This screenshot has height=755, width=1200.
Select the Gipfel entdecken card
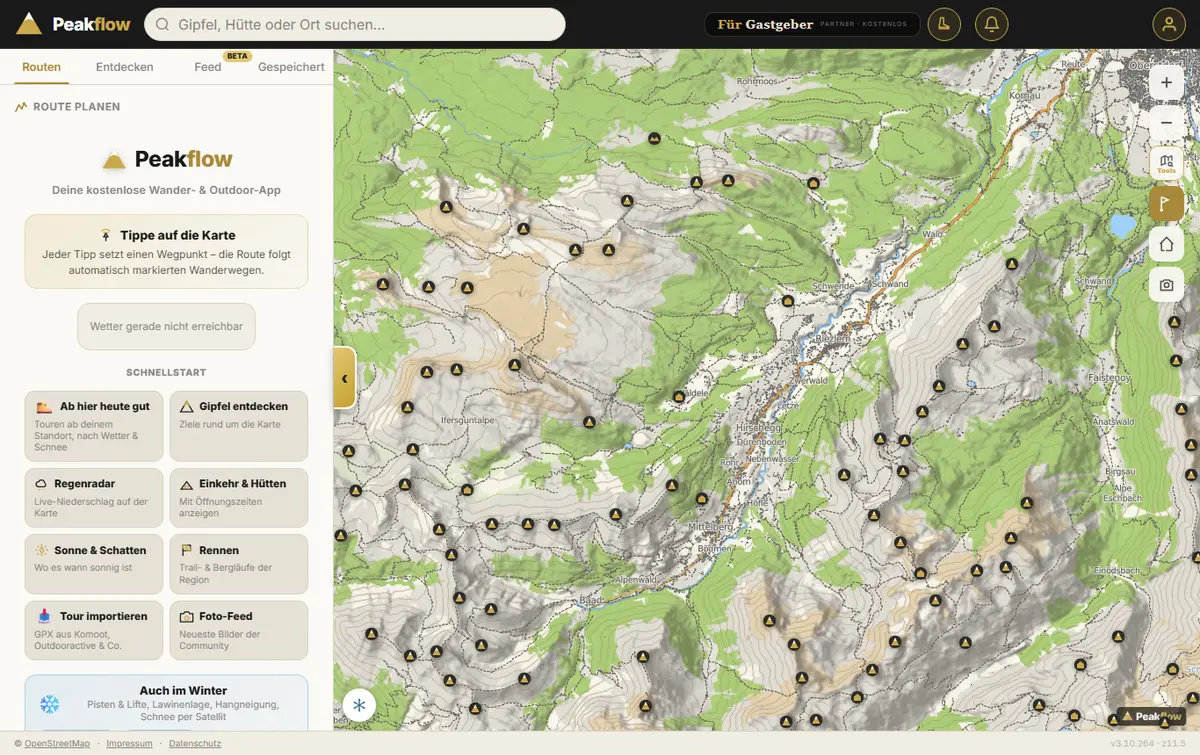[238, 426]
